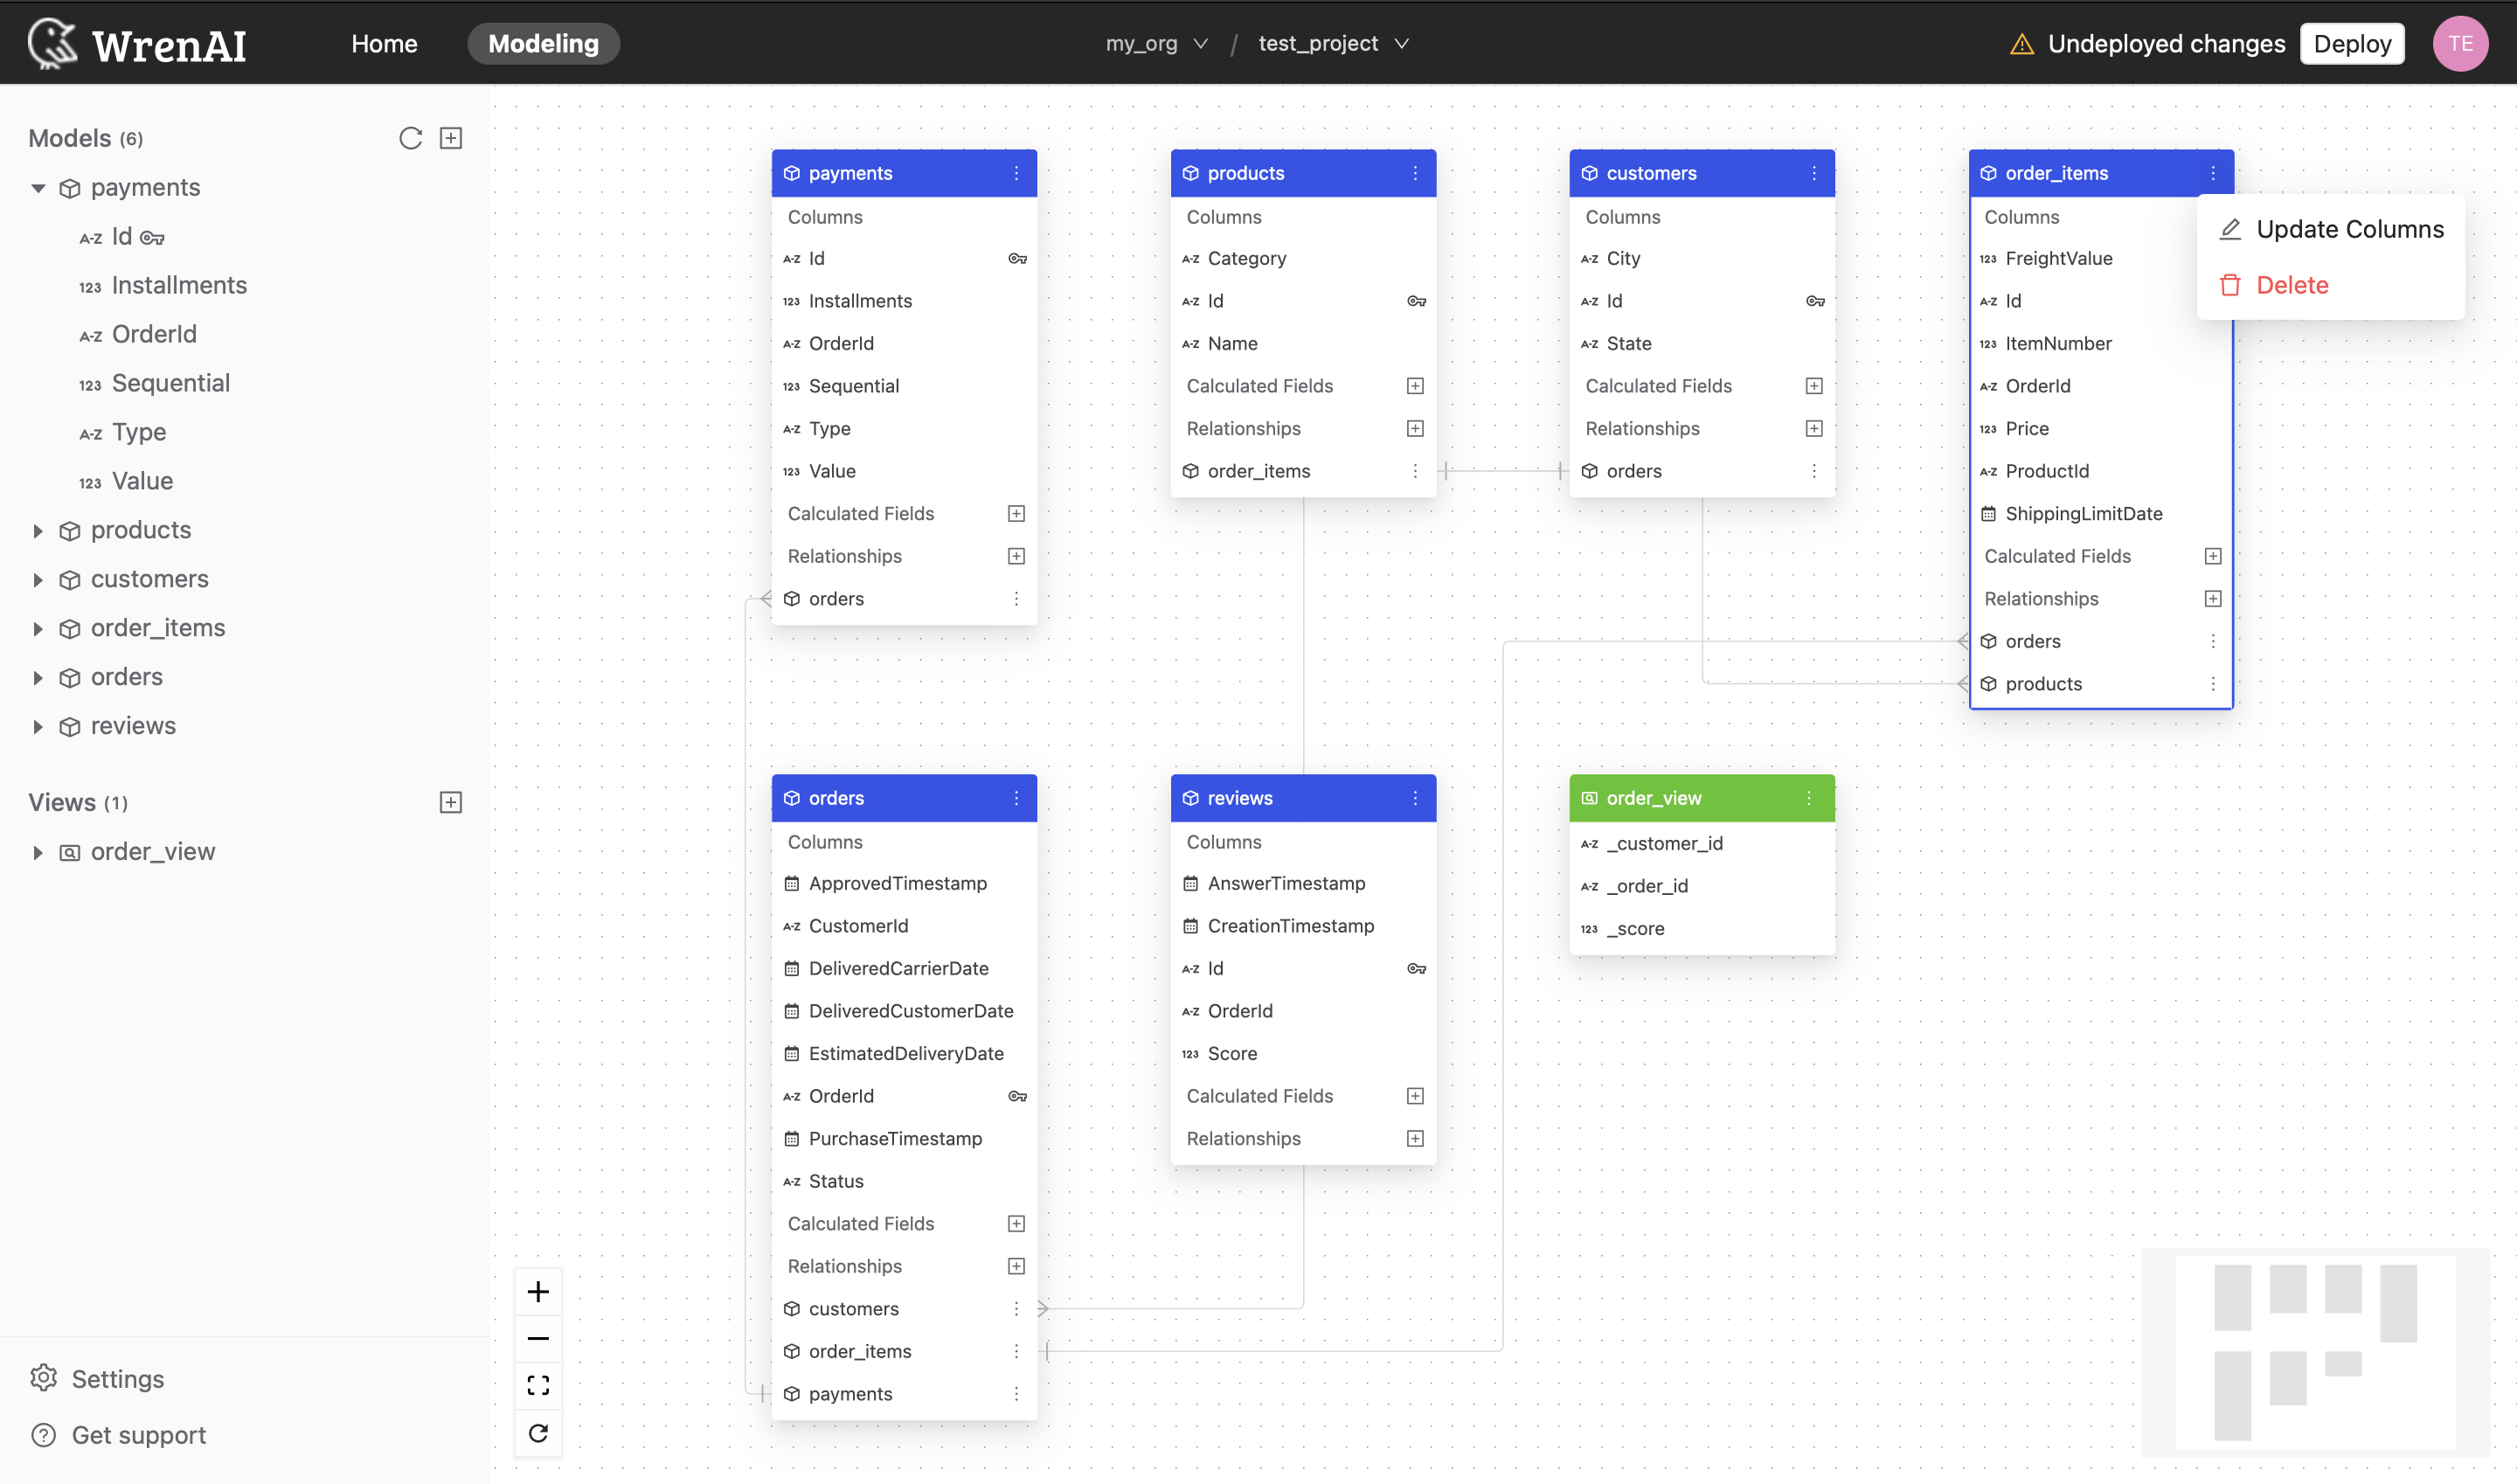Add relationship to customers model
The width and height of the screenshot is (2517, 1484).
[1814, 428]
